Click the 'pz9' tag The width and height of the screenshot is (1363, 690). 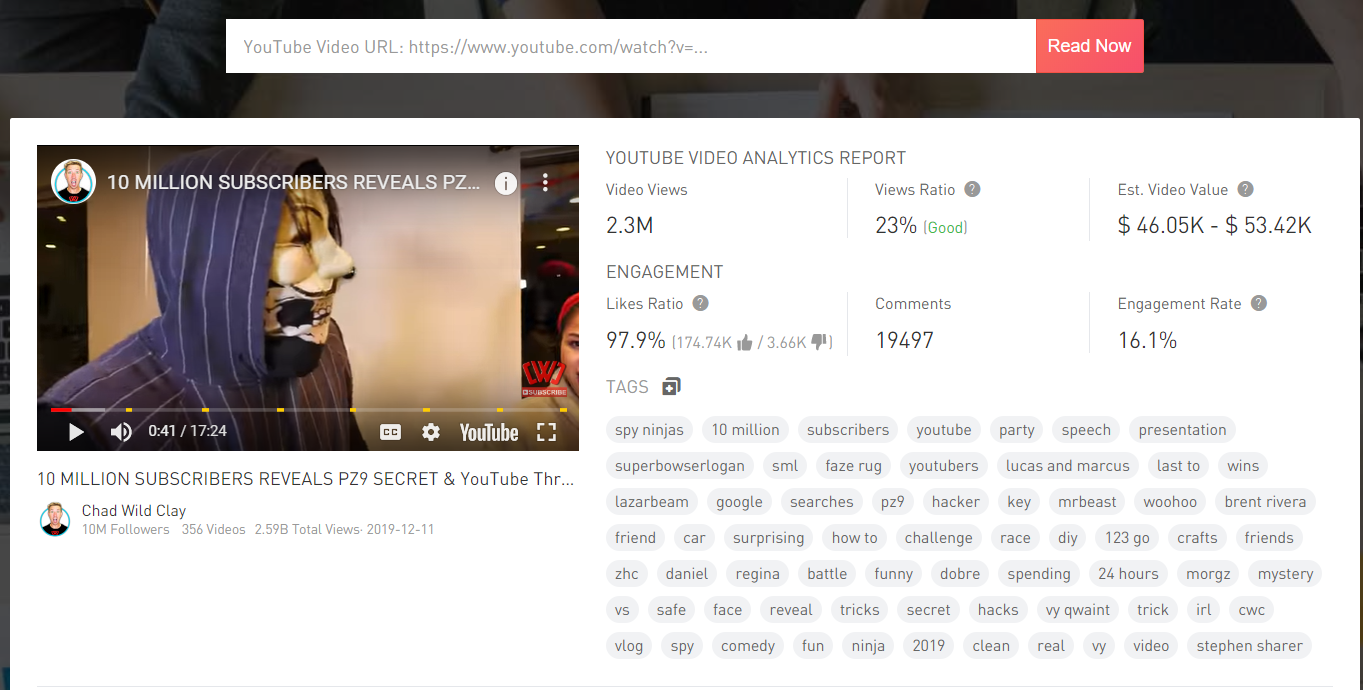(893, 502)
